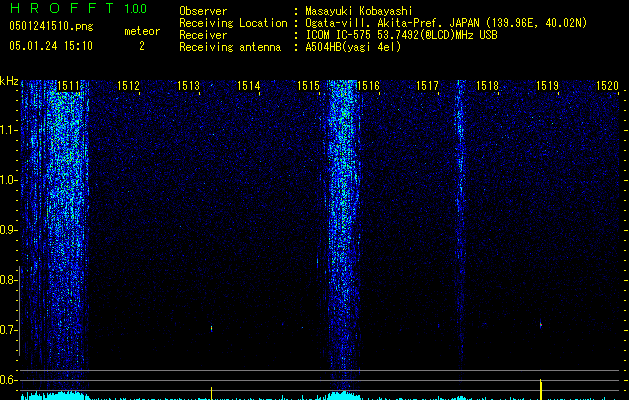This screenshot has width=629, height=400.
Task: Click the 1514 time axis marker
Action: click(248, 86)
